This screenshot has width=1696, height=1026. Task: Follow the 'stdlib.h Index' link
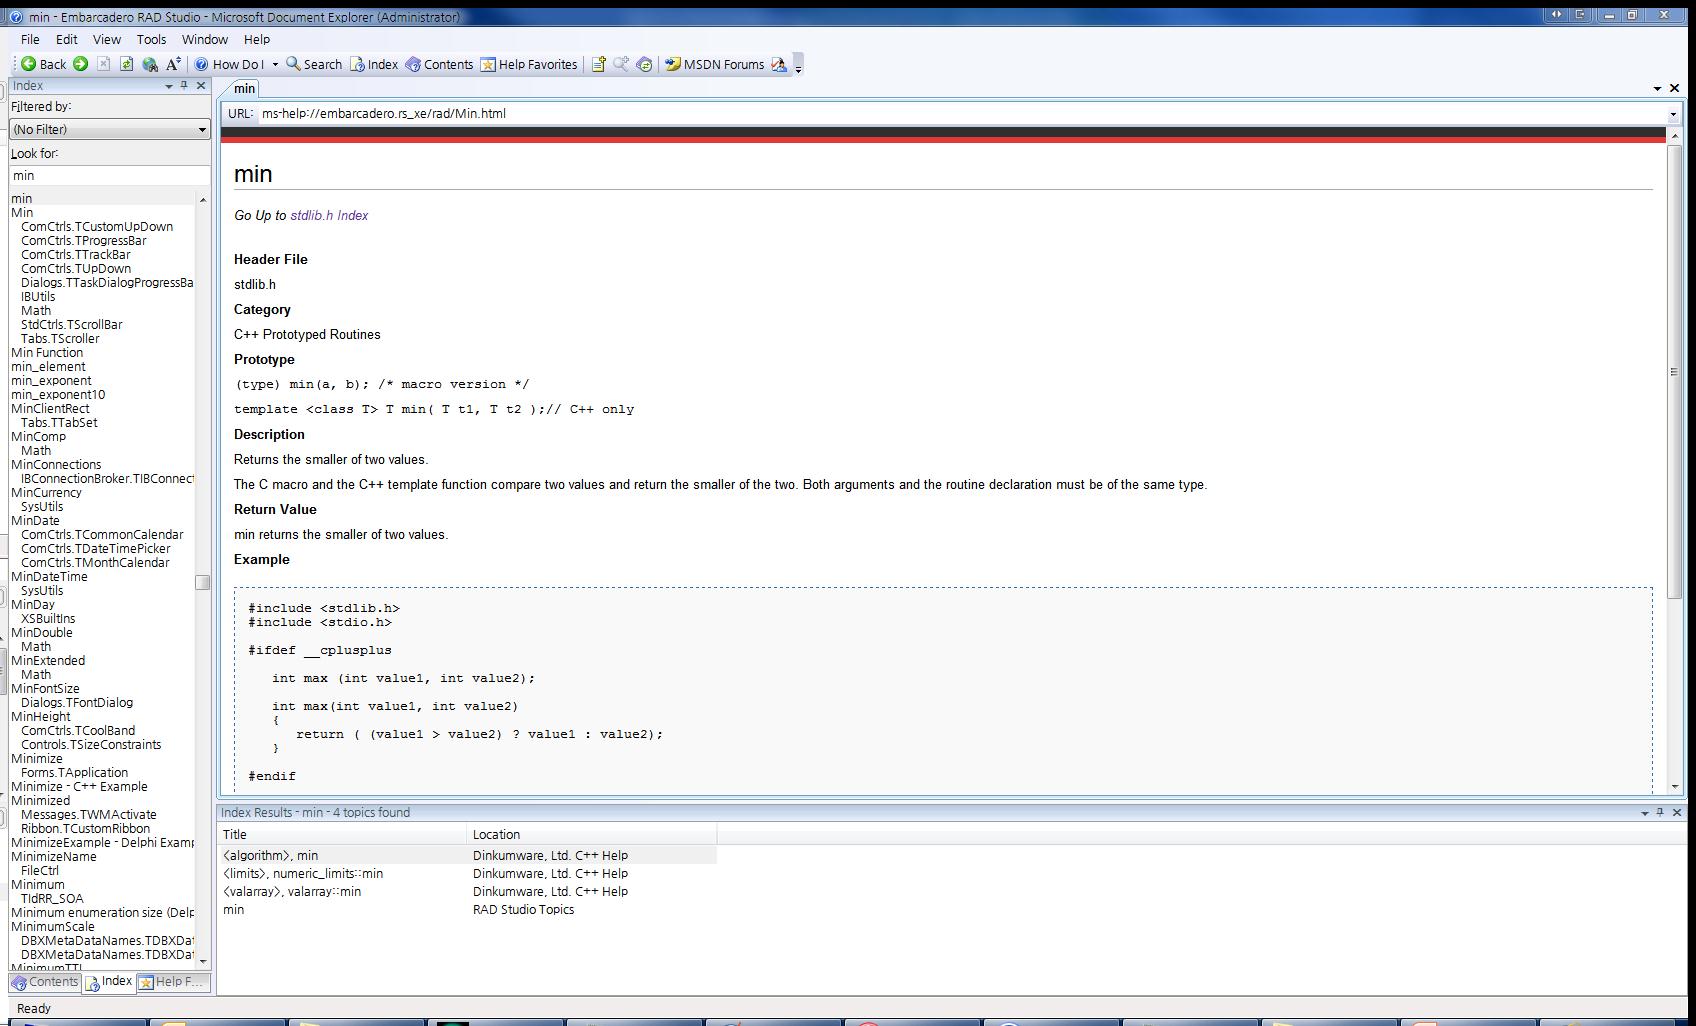(329, 215)
